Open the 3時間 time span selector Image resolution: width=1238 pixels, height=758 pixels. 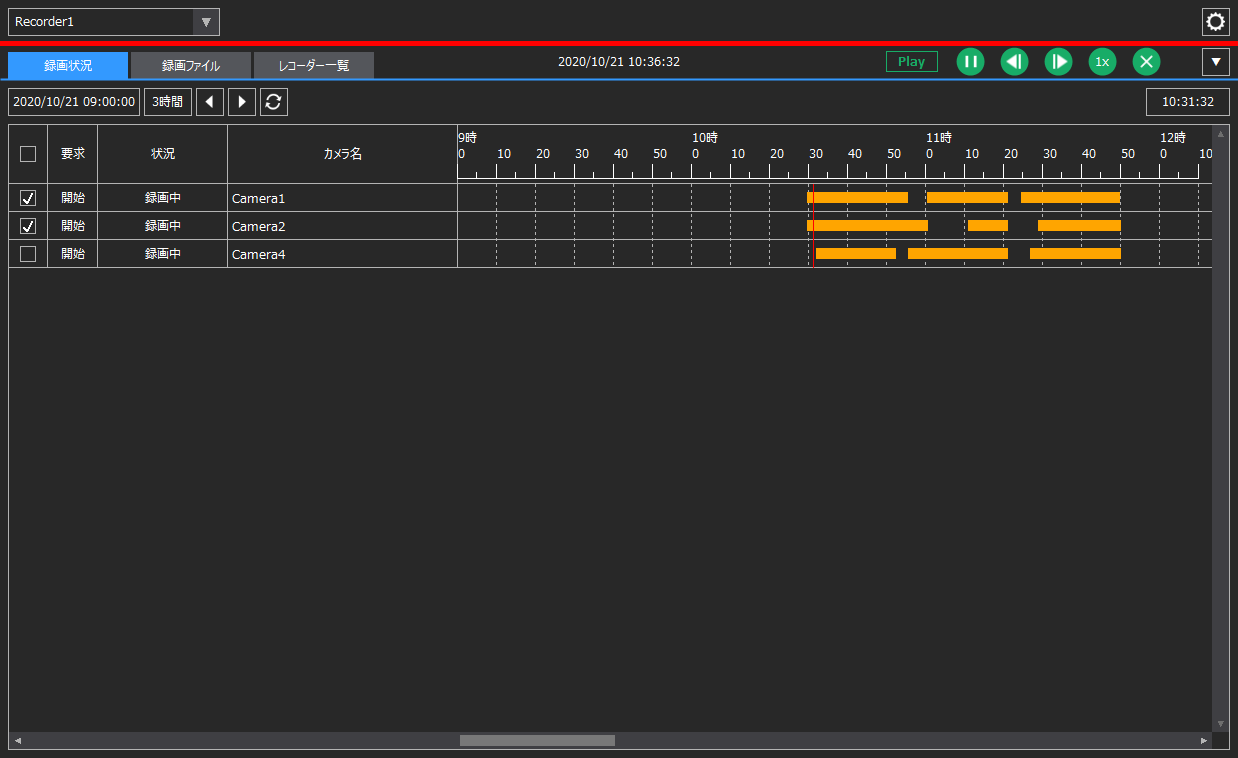[x=167, y=102]
